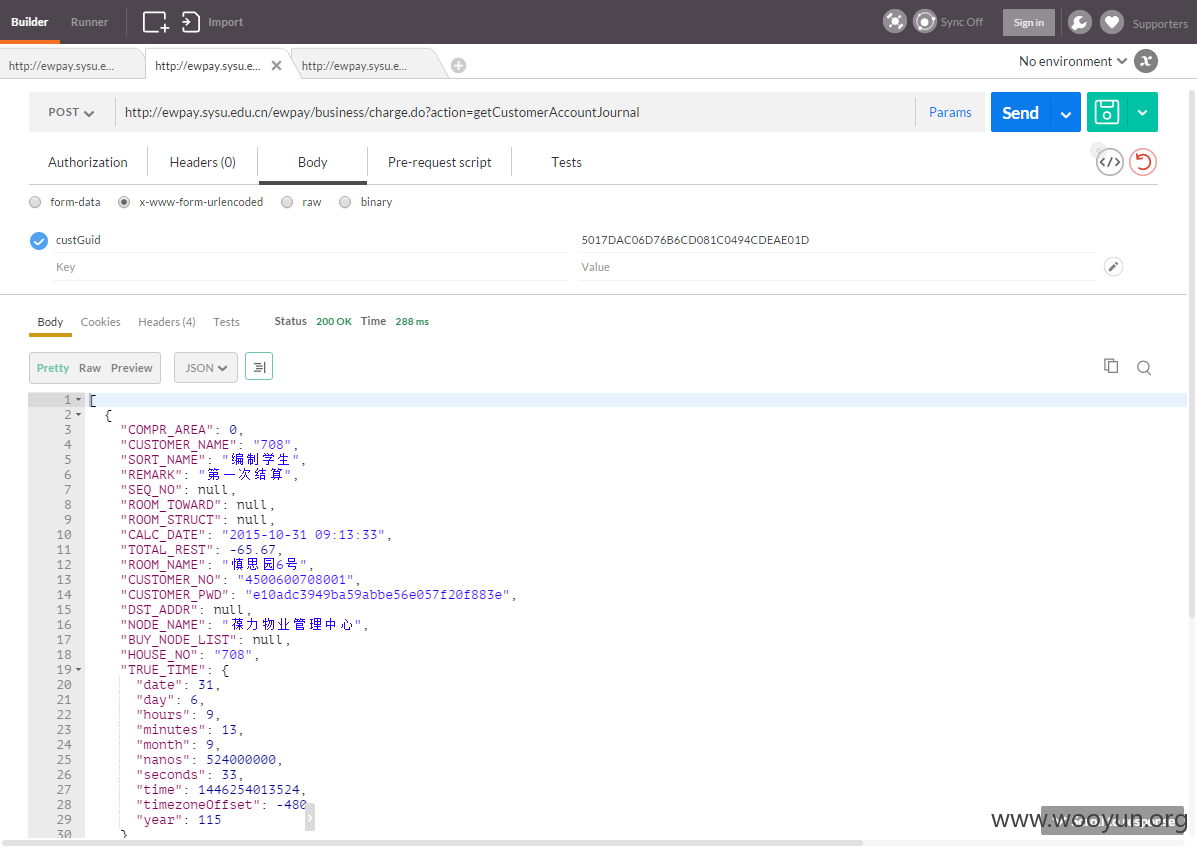Click the Supporters link
1197x848 pixels.
pos(1160,24)
